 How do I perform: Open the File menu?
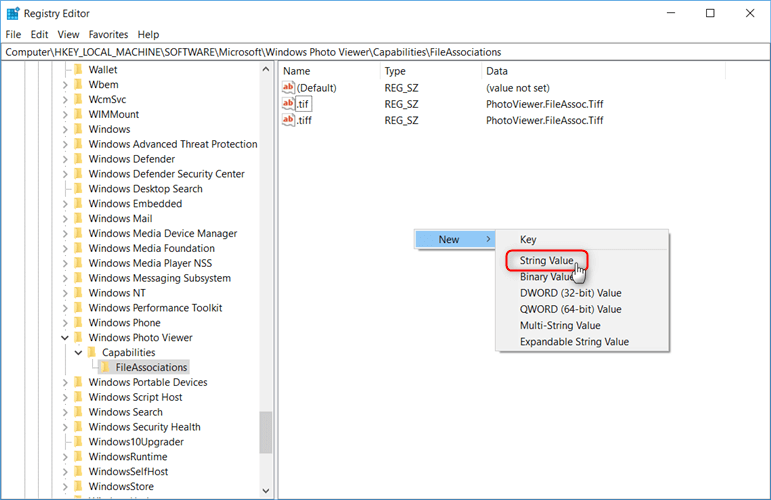point(13,34)
